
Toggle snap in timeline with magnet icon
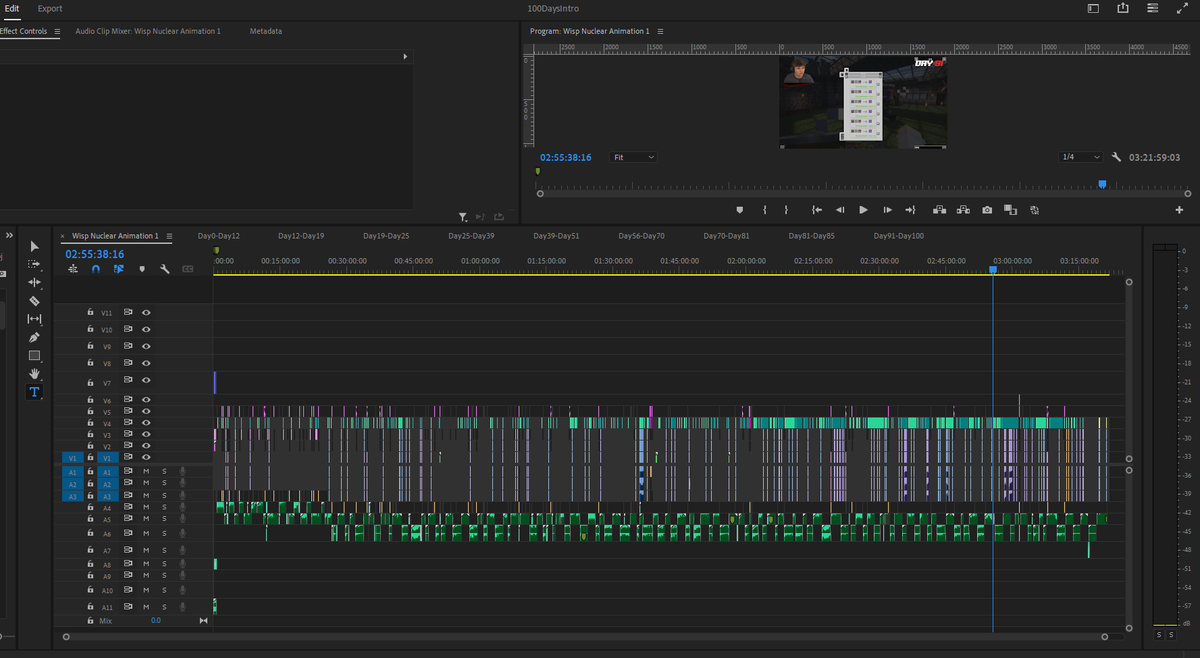pyautogui.click(x=96, y=269)
